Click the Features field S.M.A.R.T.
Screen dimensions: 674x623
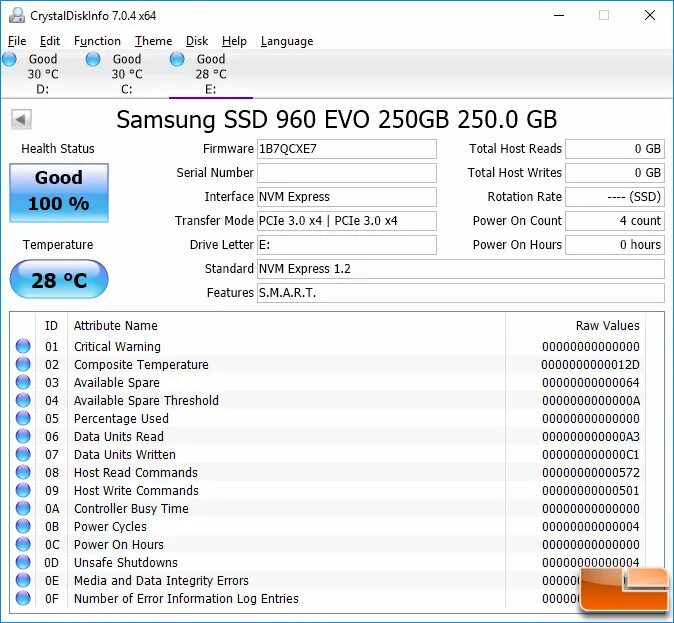pyautogui.click(x=461, y=293)
